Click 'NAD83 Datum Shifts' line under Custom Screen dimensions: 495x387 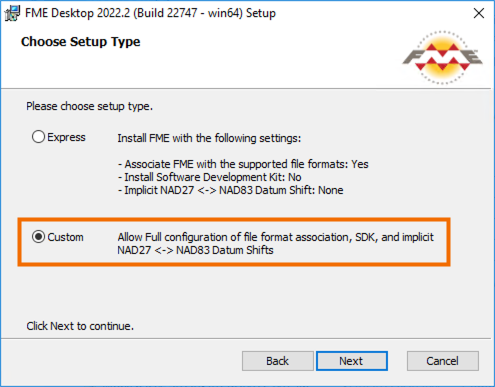click(195, 250)
